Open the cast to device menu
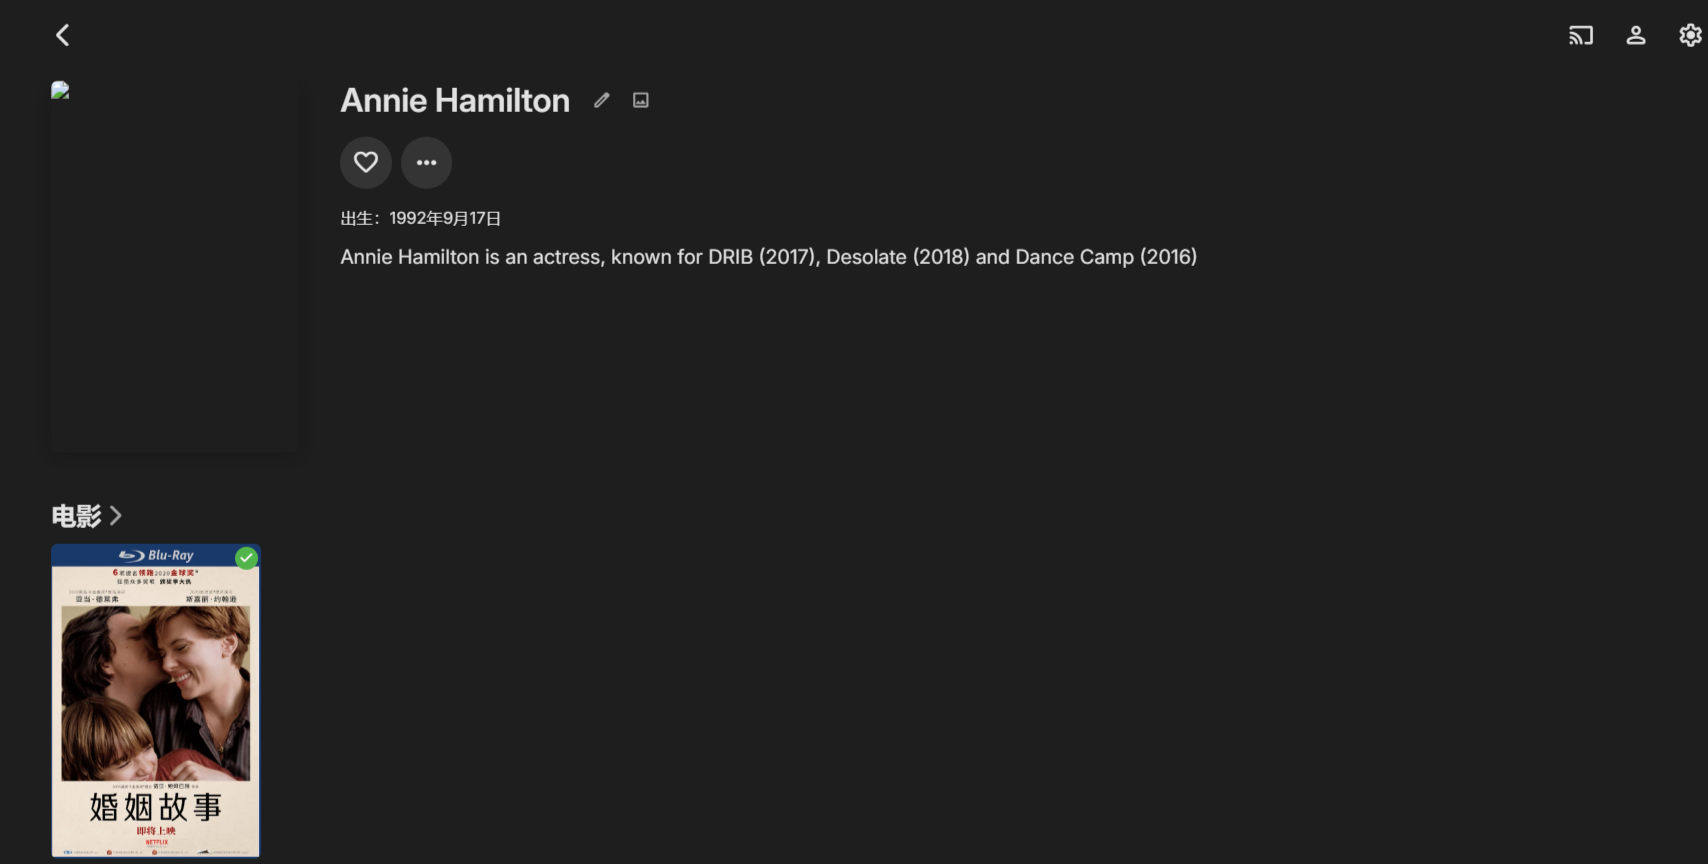The image size is (1708, 864). tap(1580, 36)
